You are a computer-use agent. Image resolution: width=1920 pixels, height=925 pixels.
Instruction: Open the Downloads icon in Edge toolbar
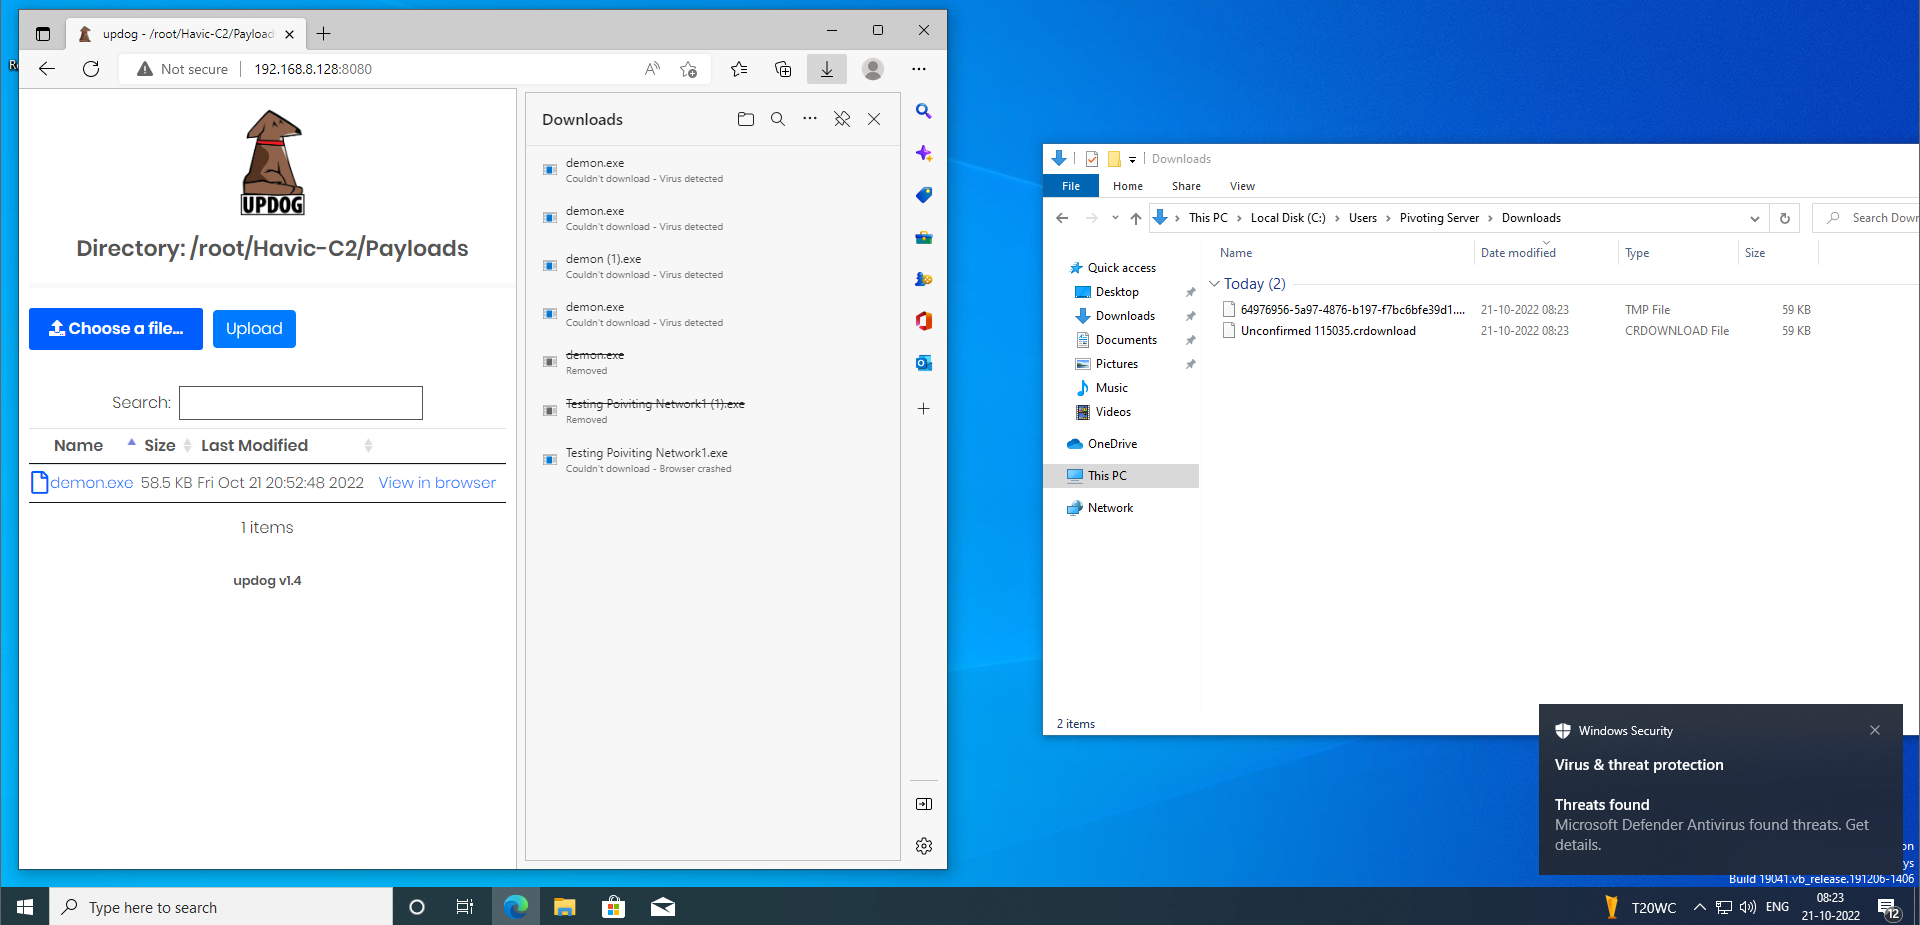pos(826,69)
